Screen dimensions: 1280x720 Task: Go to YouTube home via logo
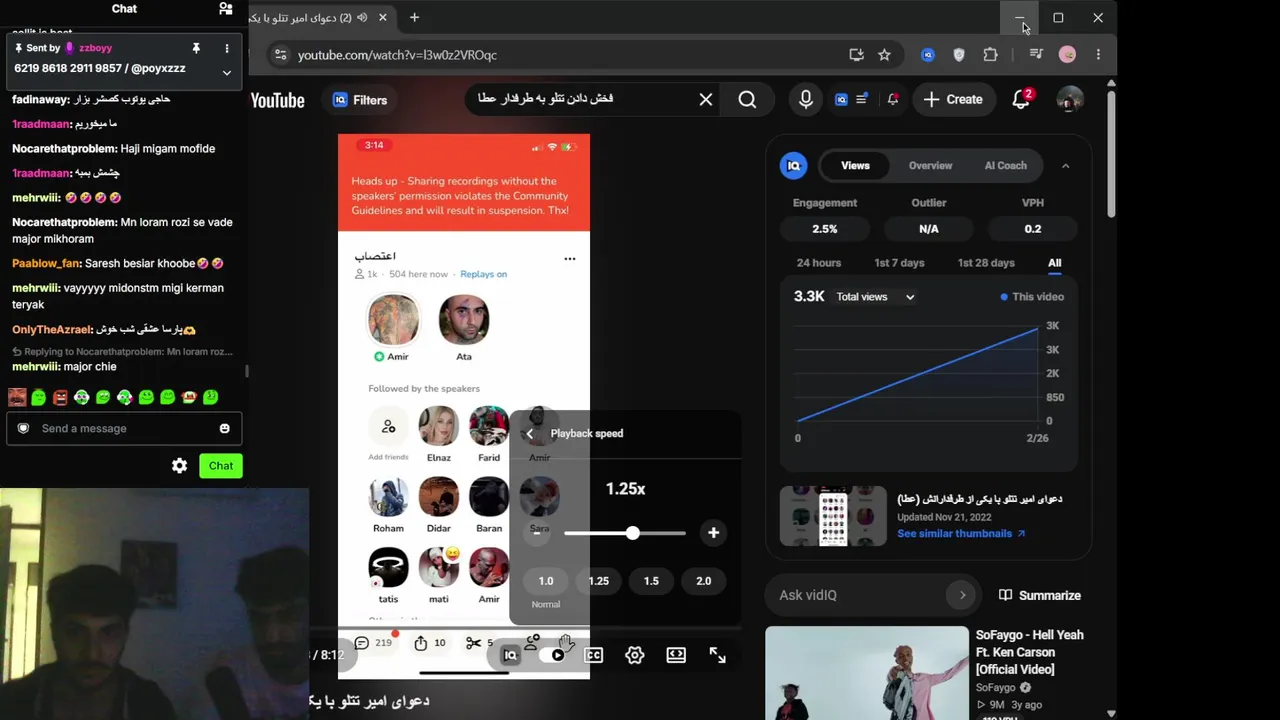[277, 100]
